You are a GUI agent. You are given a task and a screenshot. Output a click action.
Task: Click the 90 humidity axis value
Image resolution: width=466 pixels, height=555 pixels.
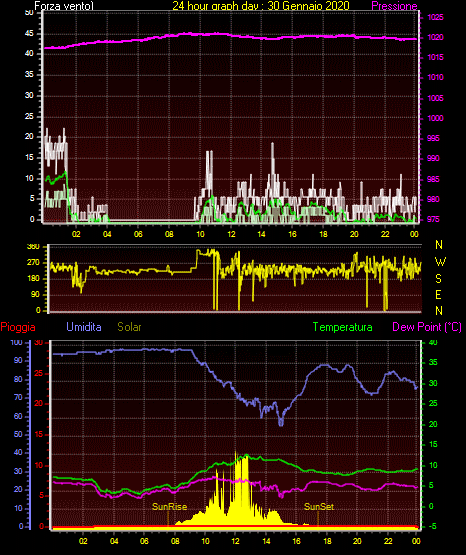18,360
